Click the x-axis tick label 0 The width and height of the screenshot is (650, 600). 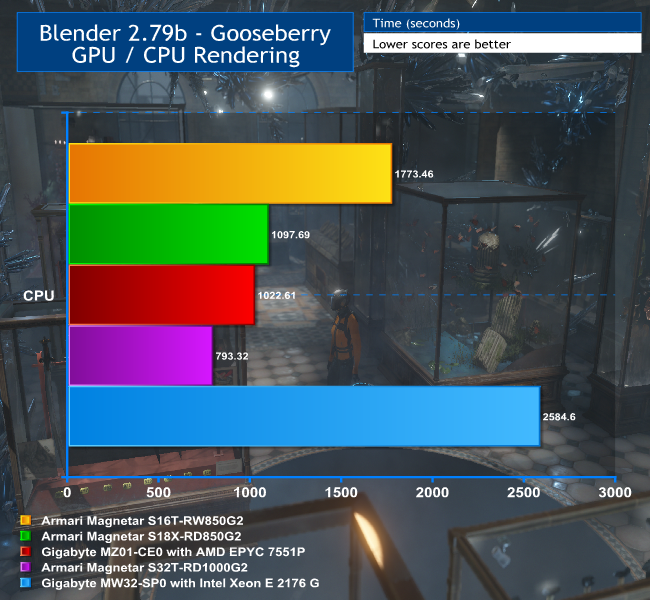[67, 493]
